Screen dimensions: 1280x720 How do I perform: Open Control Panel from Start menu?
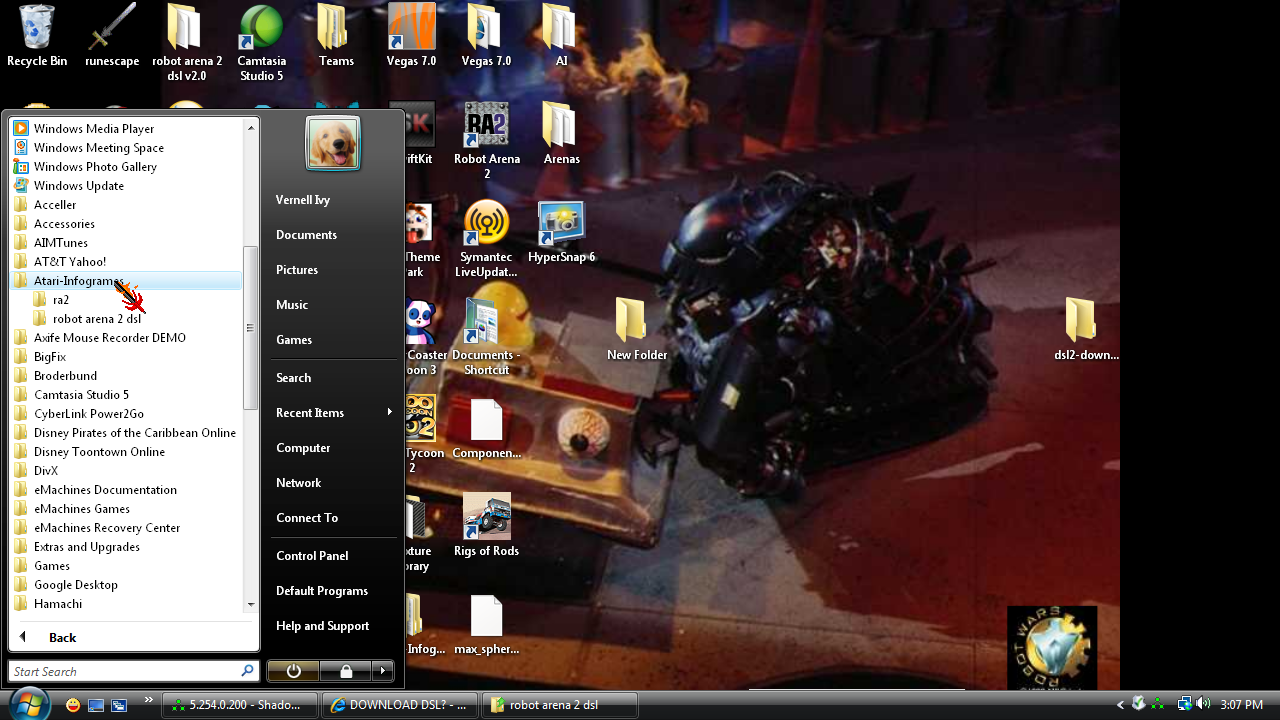(333, 555)
